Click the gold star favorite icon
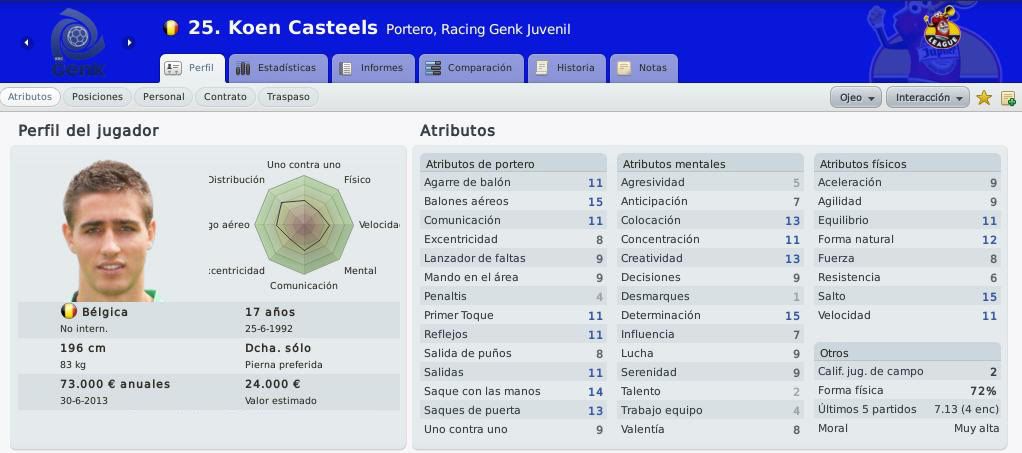 [984, 98]
